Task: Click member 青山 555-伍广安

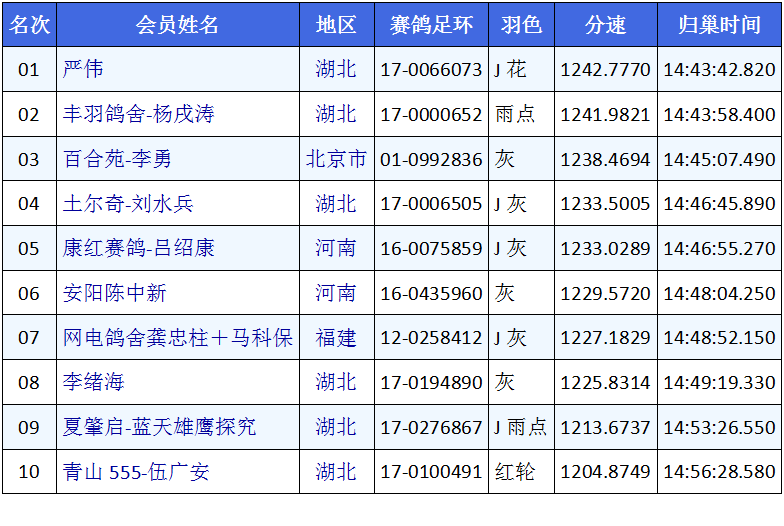Action: click(136, 472)
